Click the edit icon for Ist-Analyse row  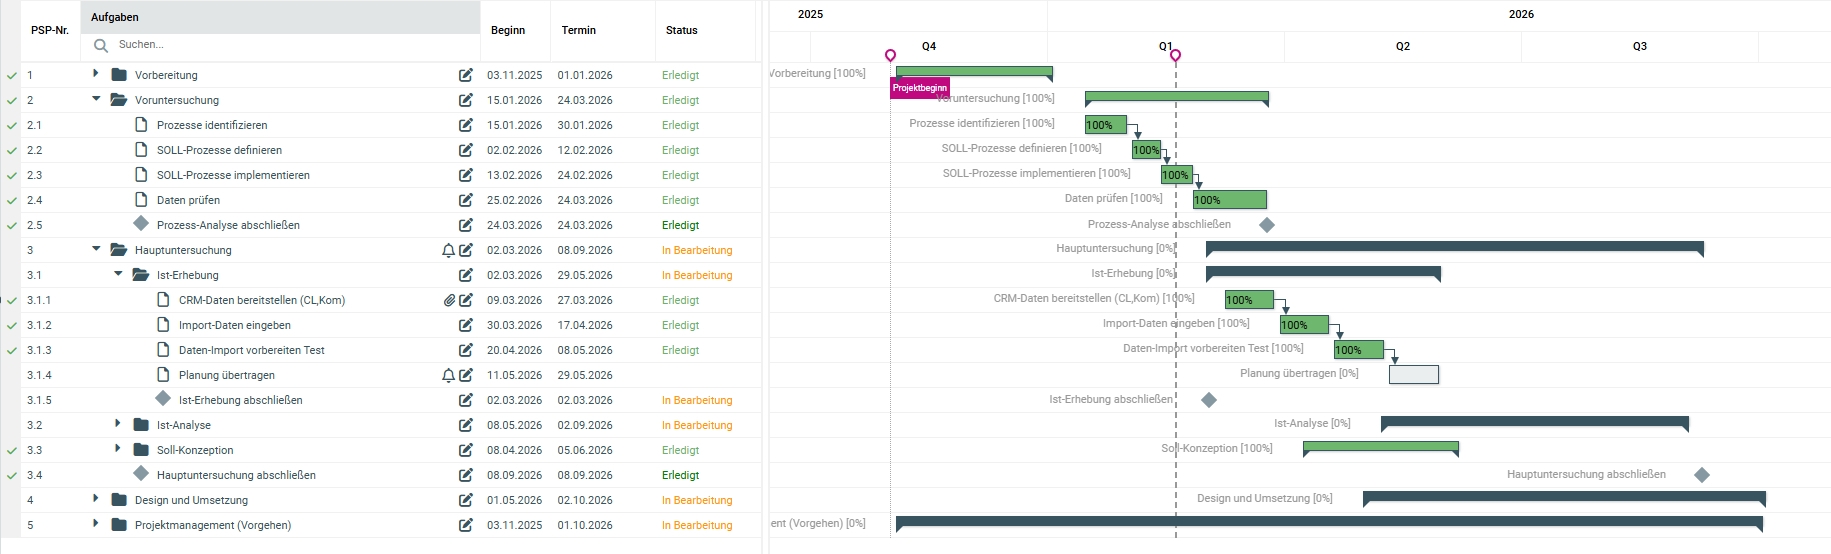[466, 425]
